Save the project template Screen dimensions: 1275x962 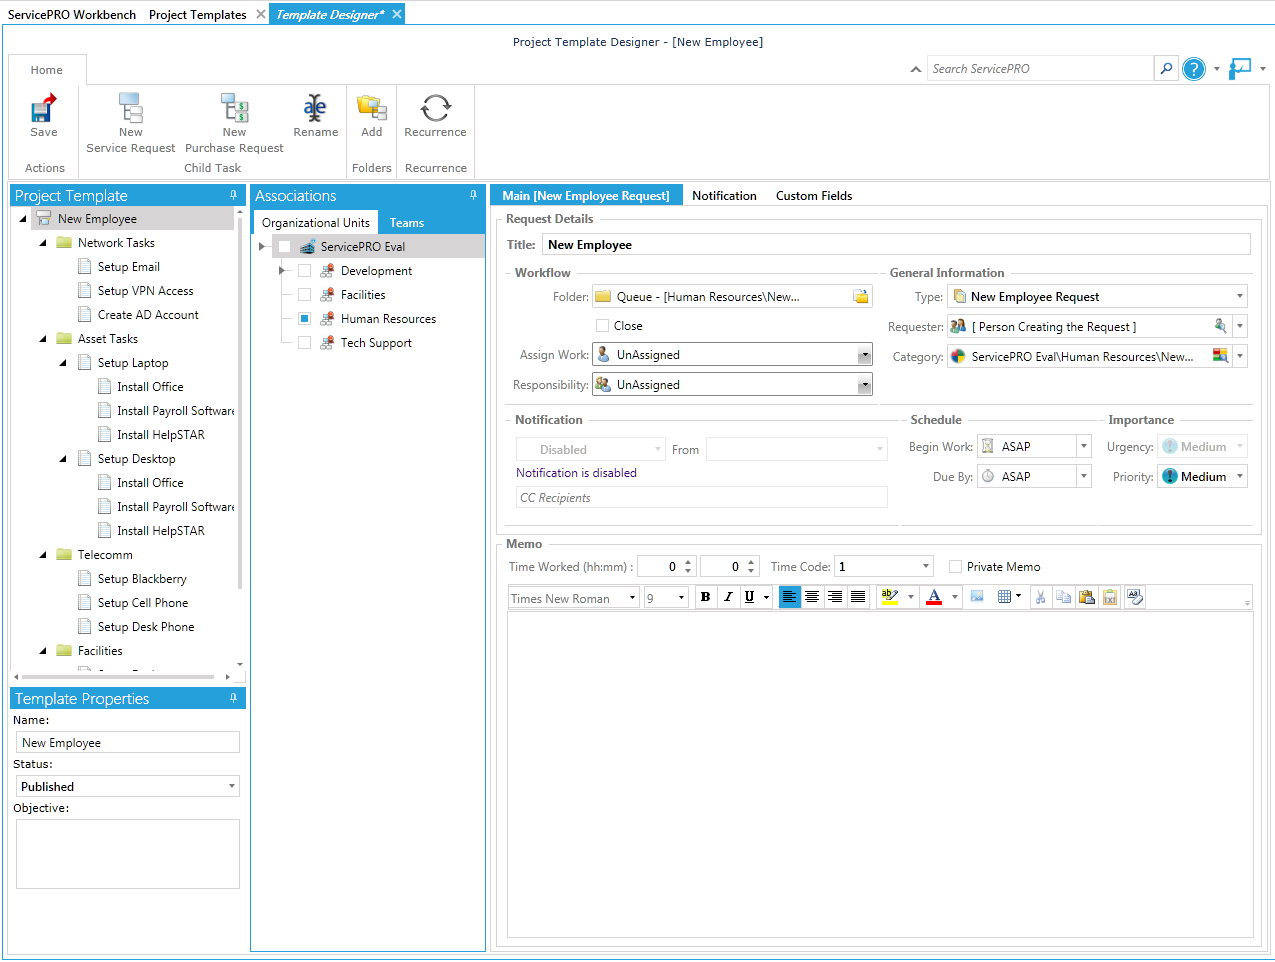pos(43,120)
